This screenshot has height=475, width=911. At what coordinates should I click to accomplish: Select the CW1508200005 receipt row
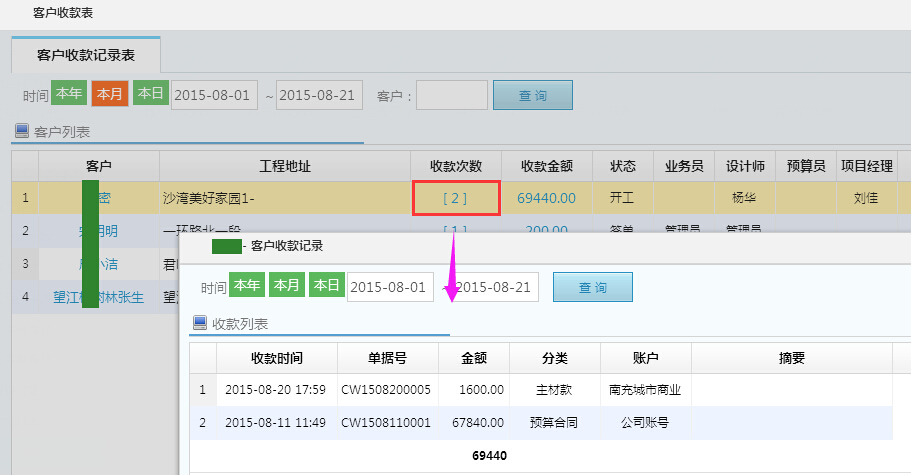[387, 389]
